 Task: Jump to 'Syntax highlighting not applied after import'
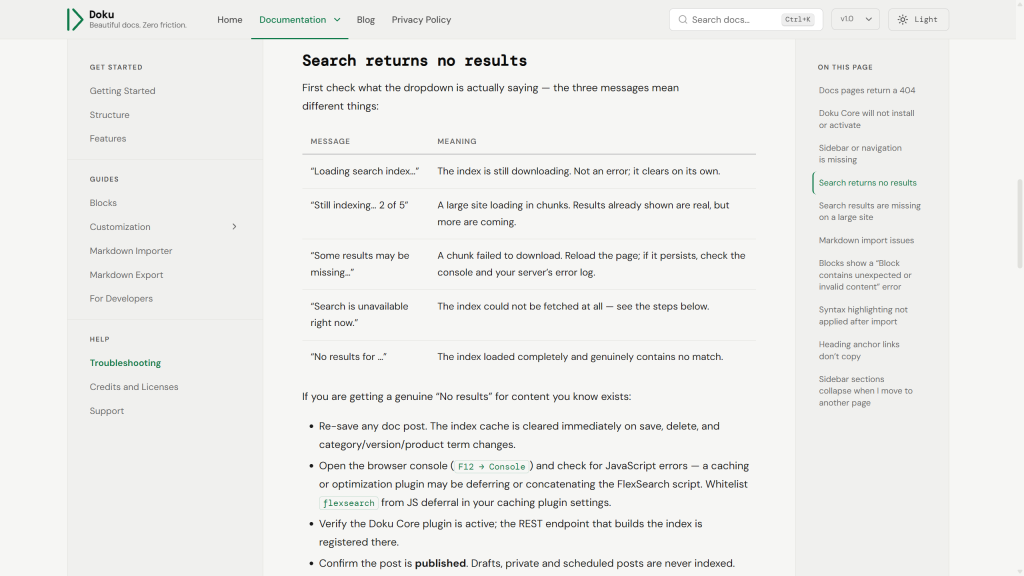tap(863, 315)
